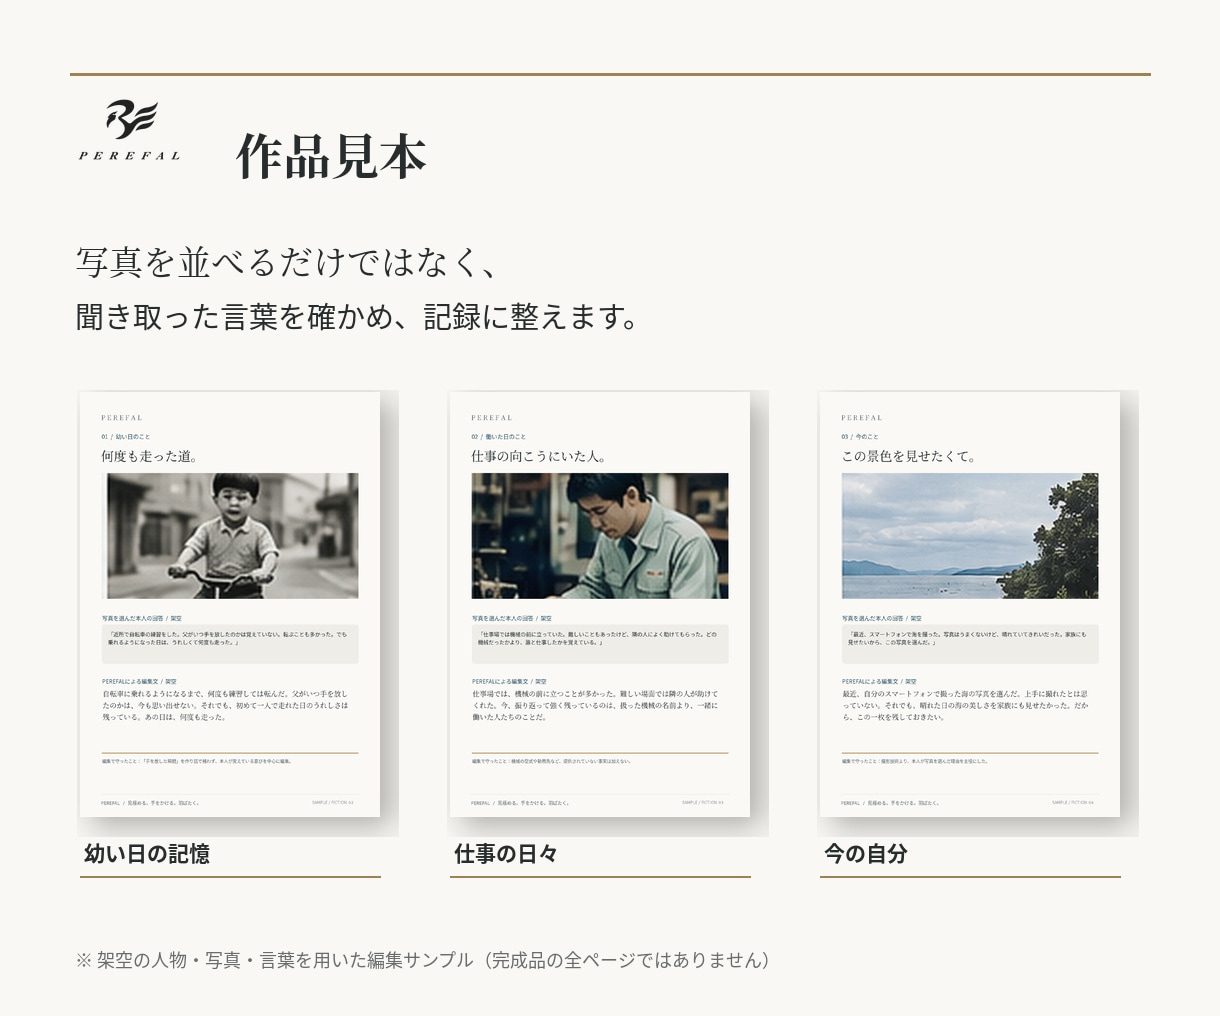Click the PEREFAL header on the この景色を見せたくて page
The image size is (1220, 1016).
862,418
